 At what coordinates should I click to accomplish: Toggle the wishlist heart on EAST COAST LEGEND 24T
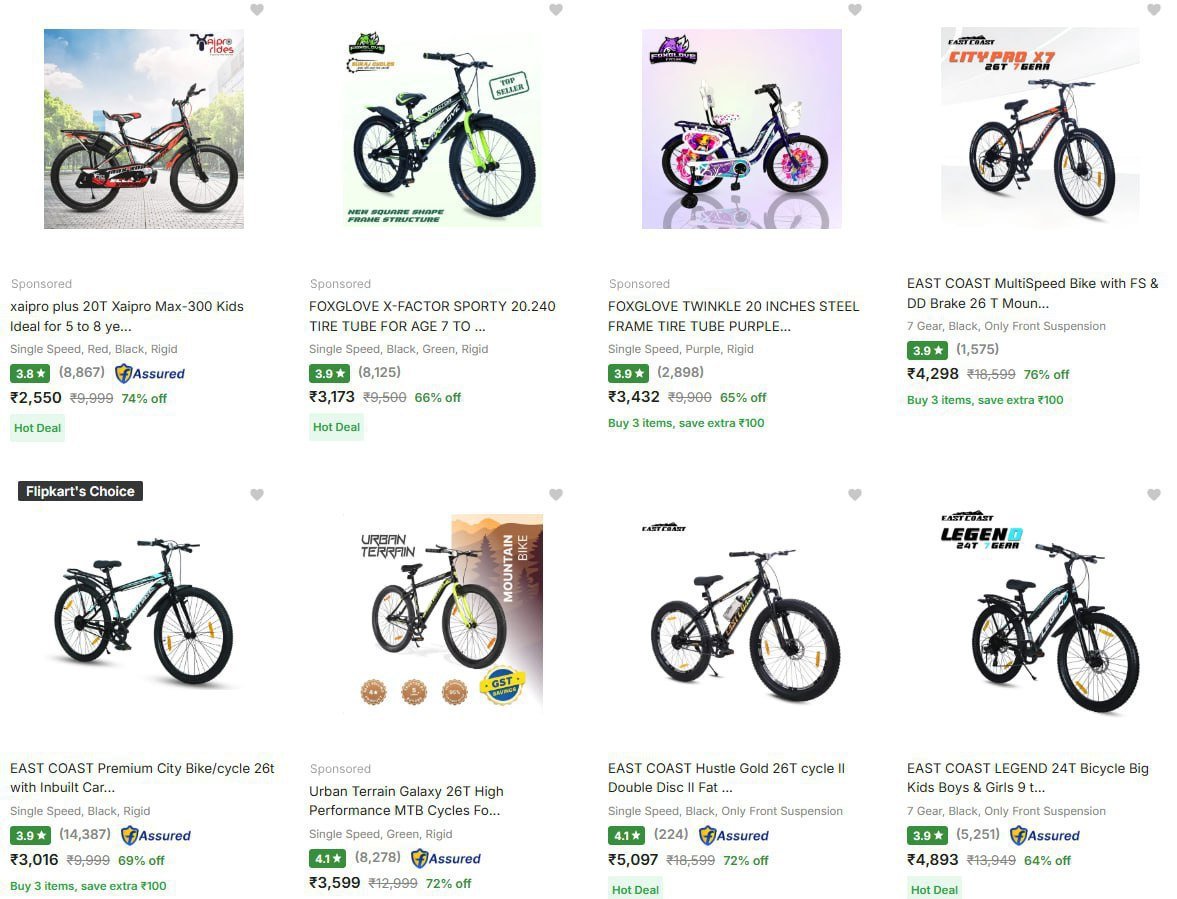tap(1154, 494)
